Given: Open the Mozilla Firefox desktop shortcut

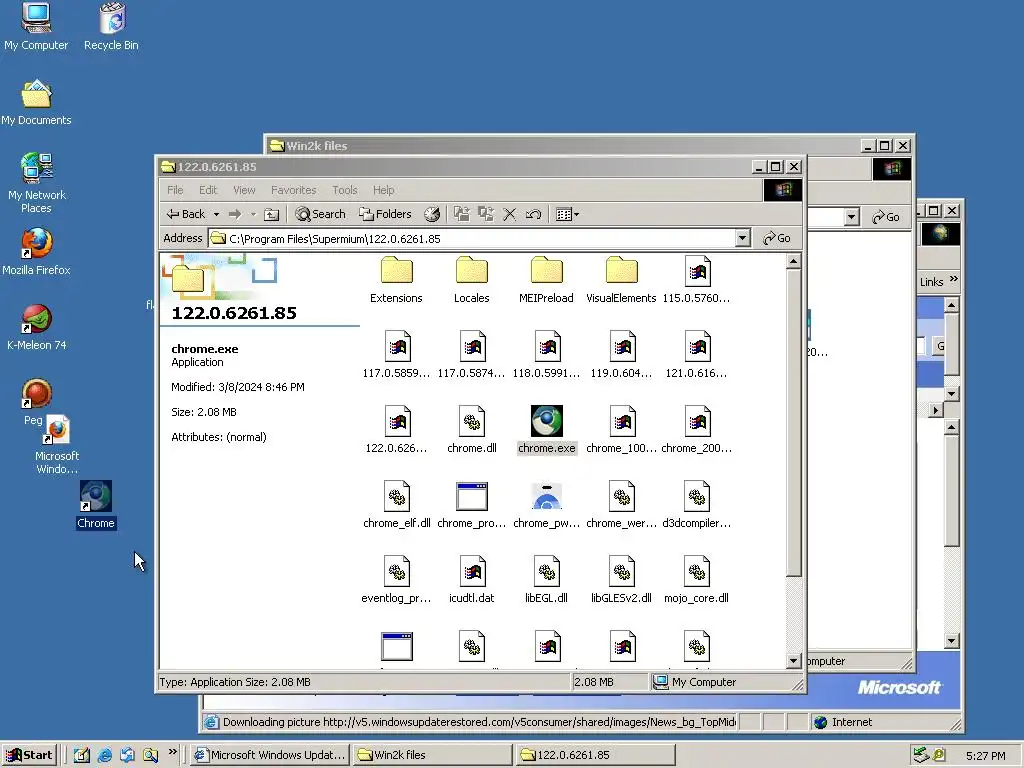Looking at the screenshot, I should point(37,251).
